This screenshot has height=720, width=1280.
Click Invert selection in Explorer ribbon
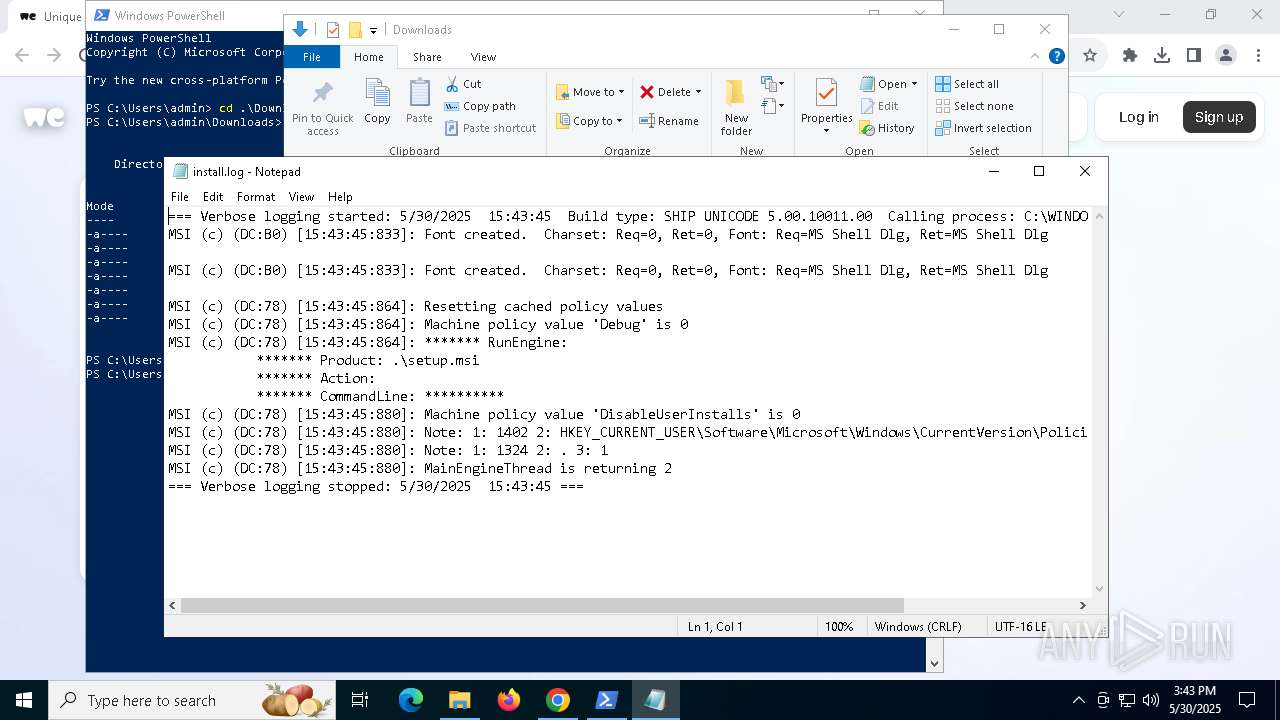pyautogui.click(x=983, y=128)
